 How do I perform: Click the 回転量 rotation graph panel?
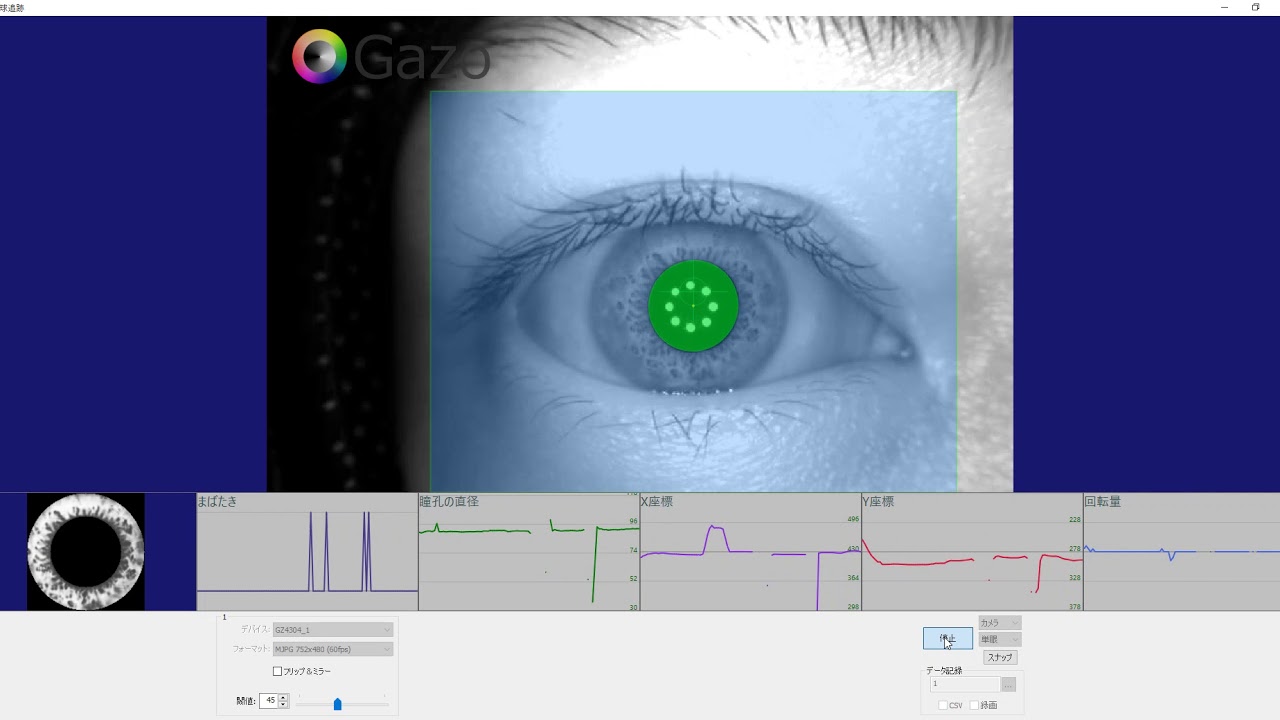1182,551
